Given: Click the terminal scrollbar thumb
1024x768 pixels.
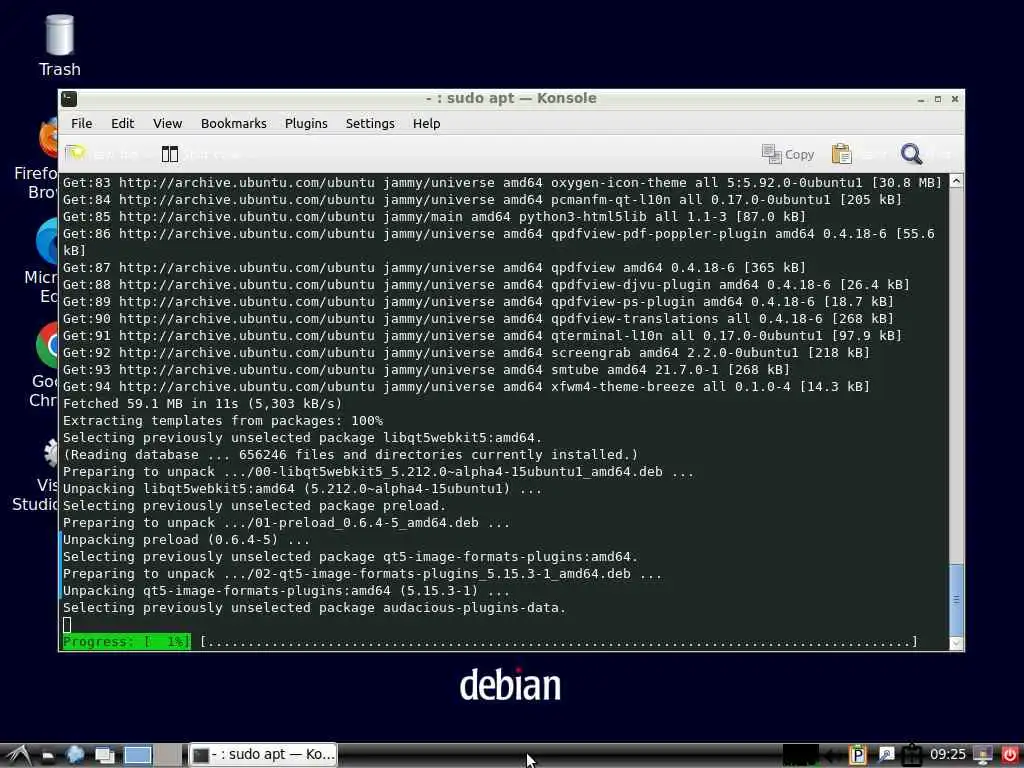Looking at the screenshot, I should [956, 599].
